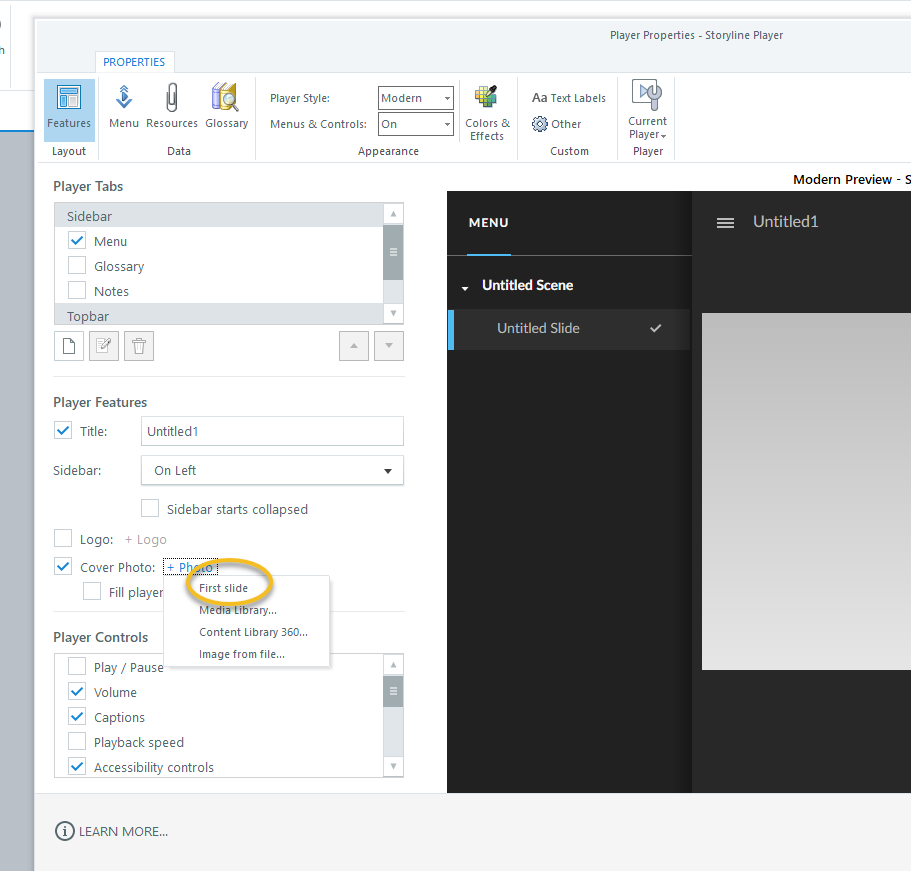Choose First slide from photo menu
This screenshot has width=911, height=871.
[223, 588]
